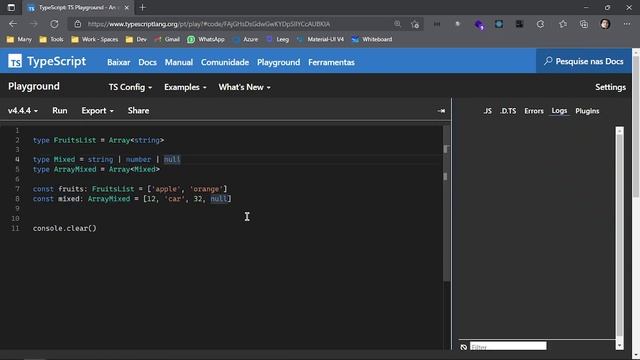Image resolution: width=640 pixels, height=360 pixels.
Task: Open the Whiteboard bookmark
Action: coord(372,39)
